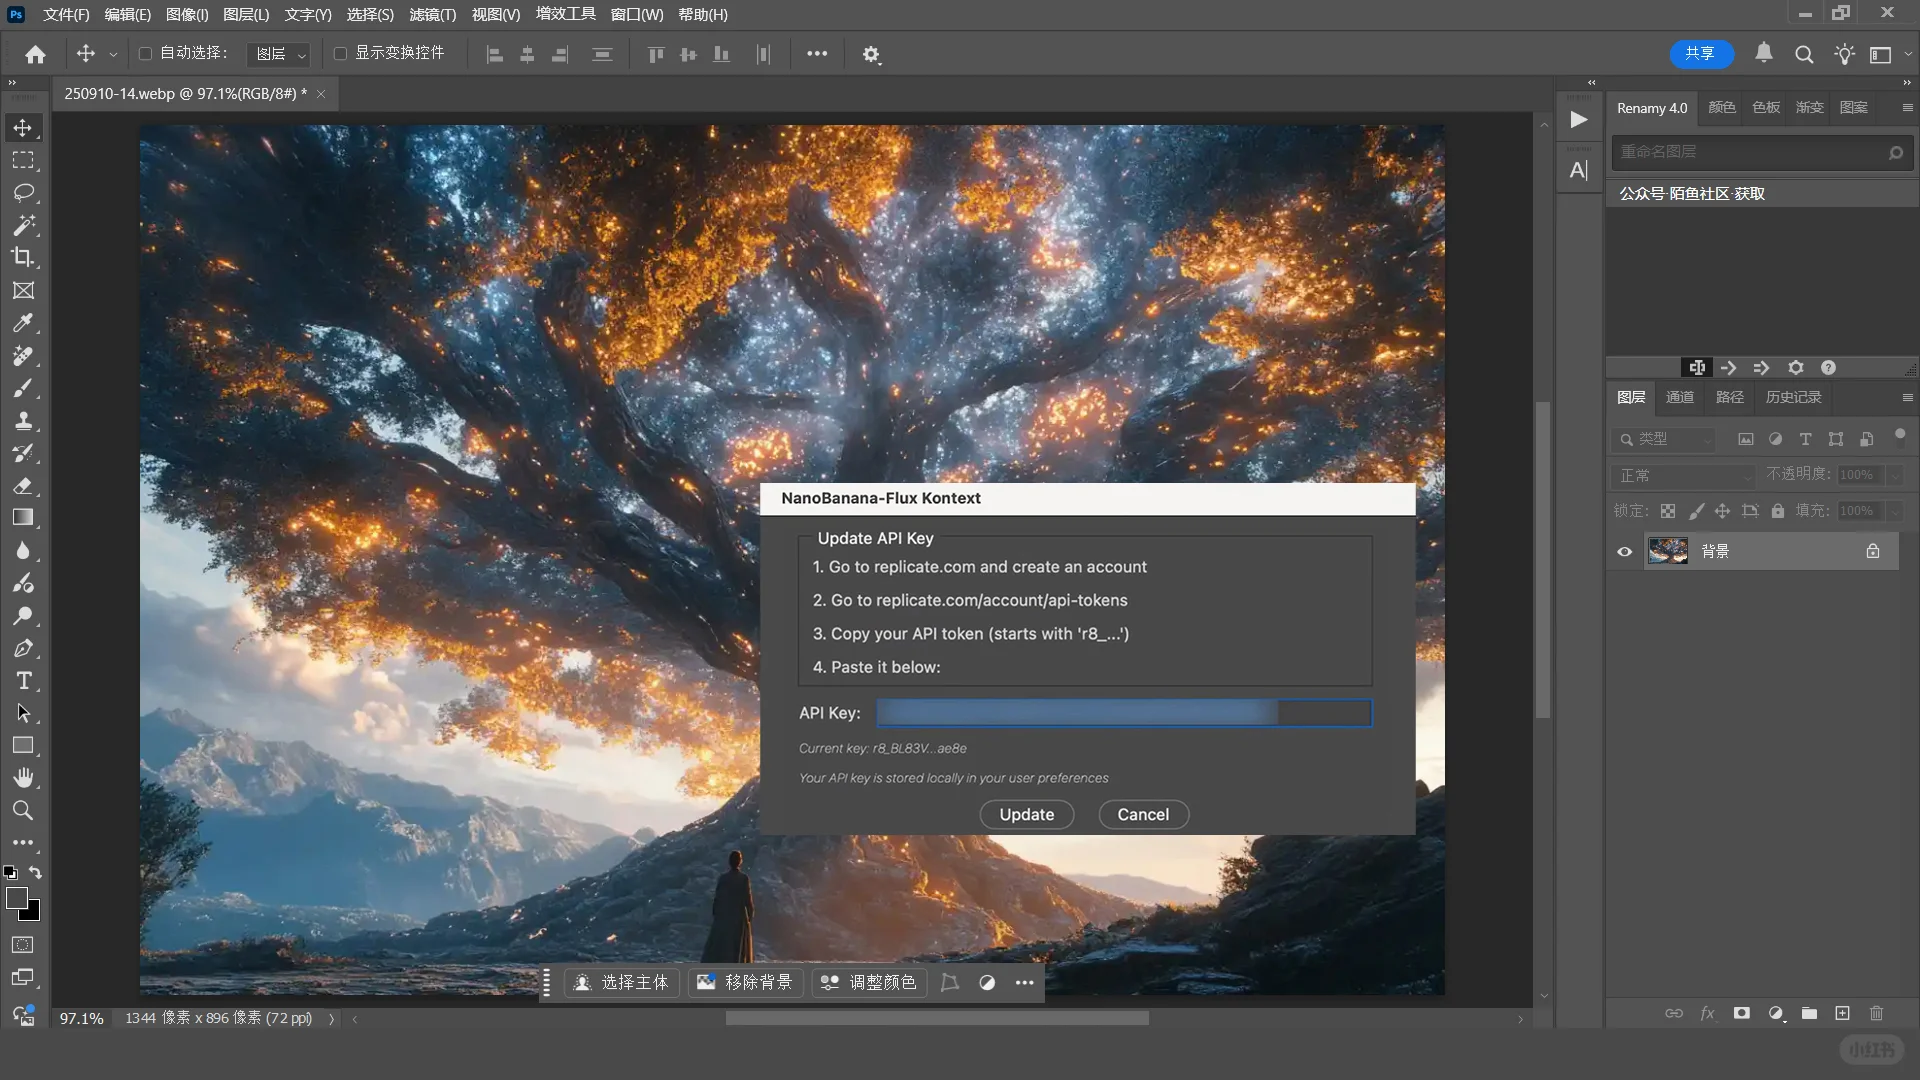Switch to the 通道 tab

[1679, 397]
